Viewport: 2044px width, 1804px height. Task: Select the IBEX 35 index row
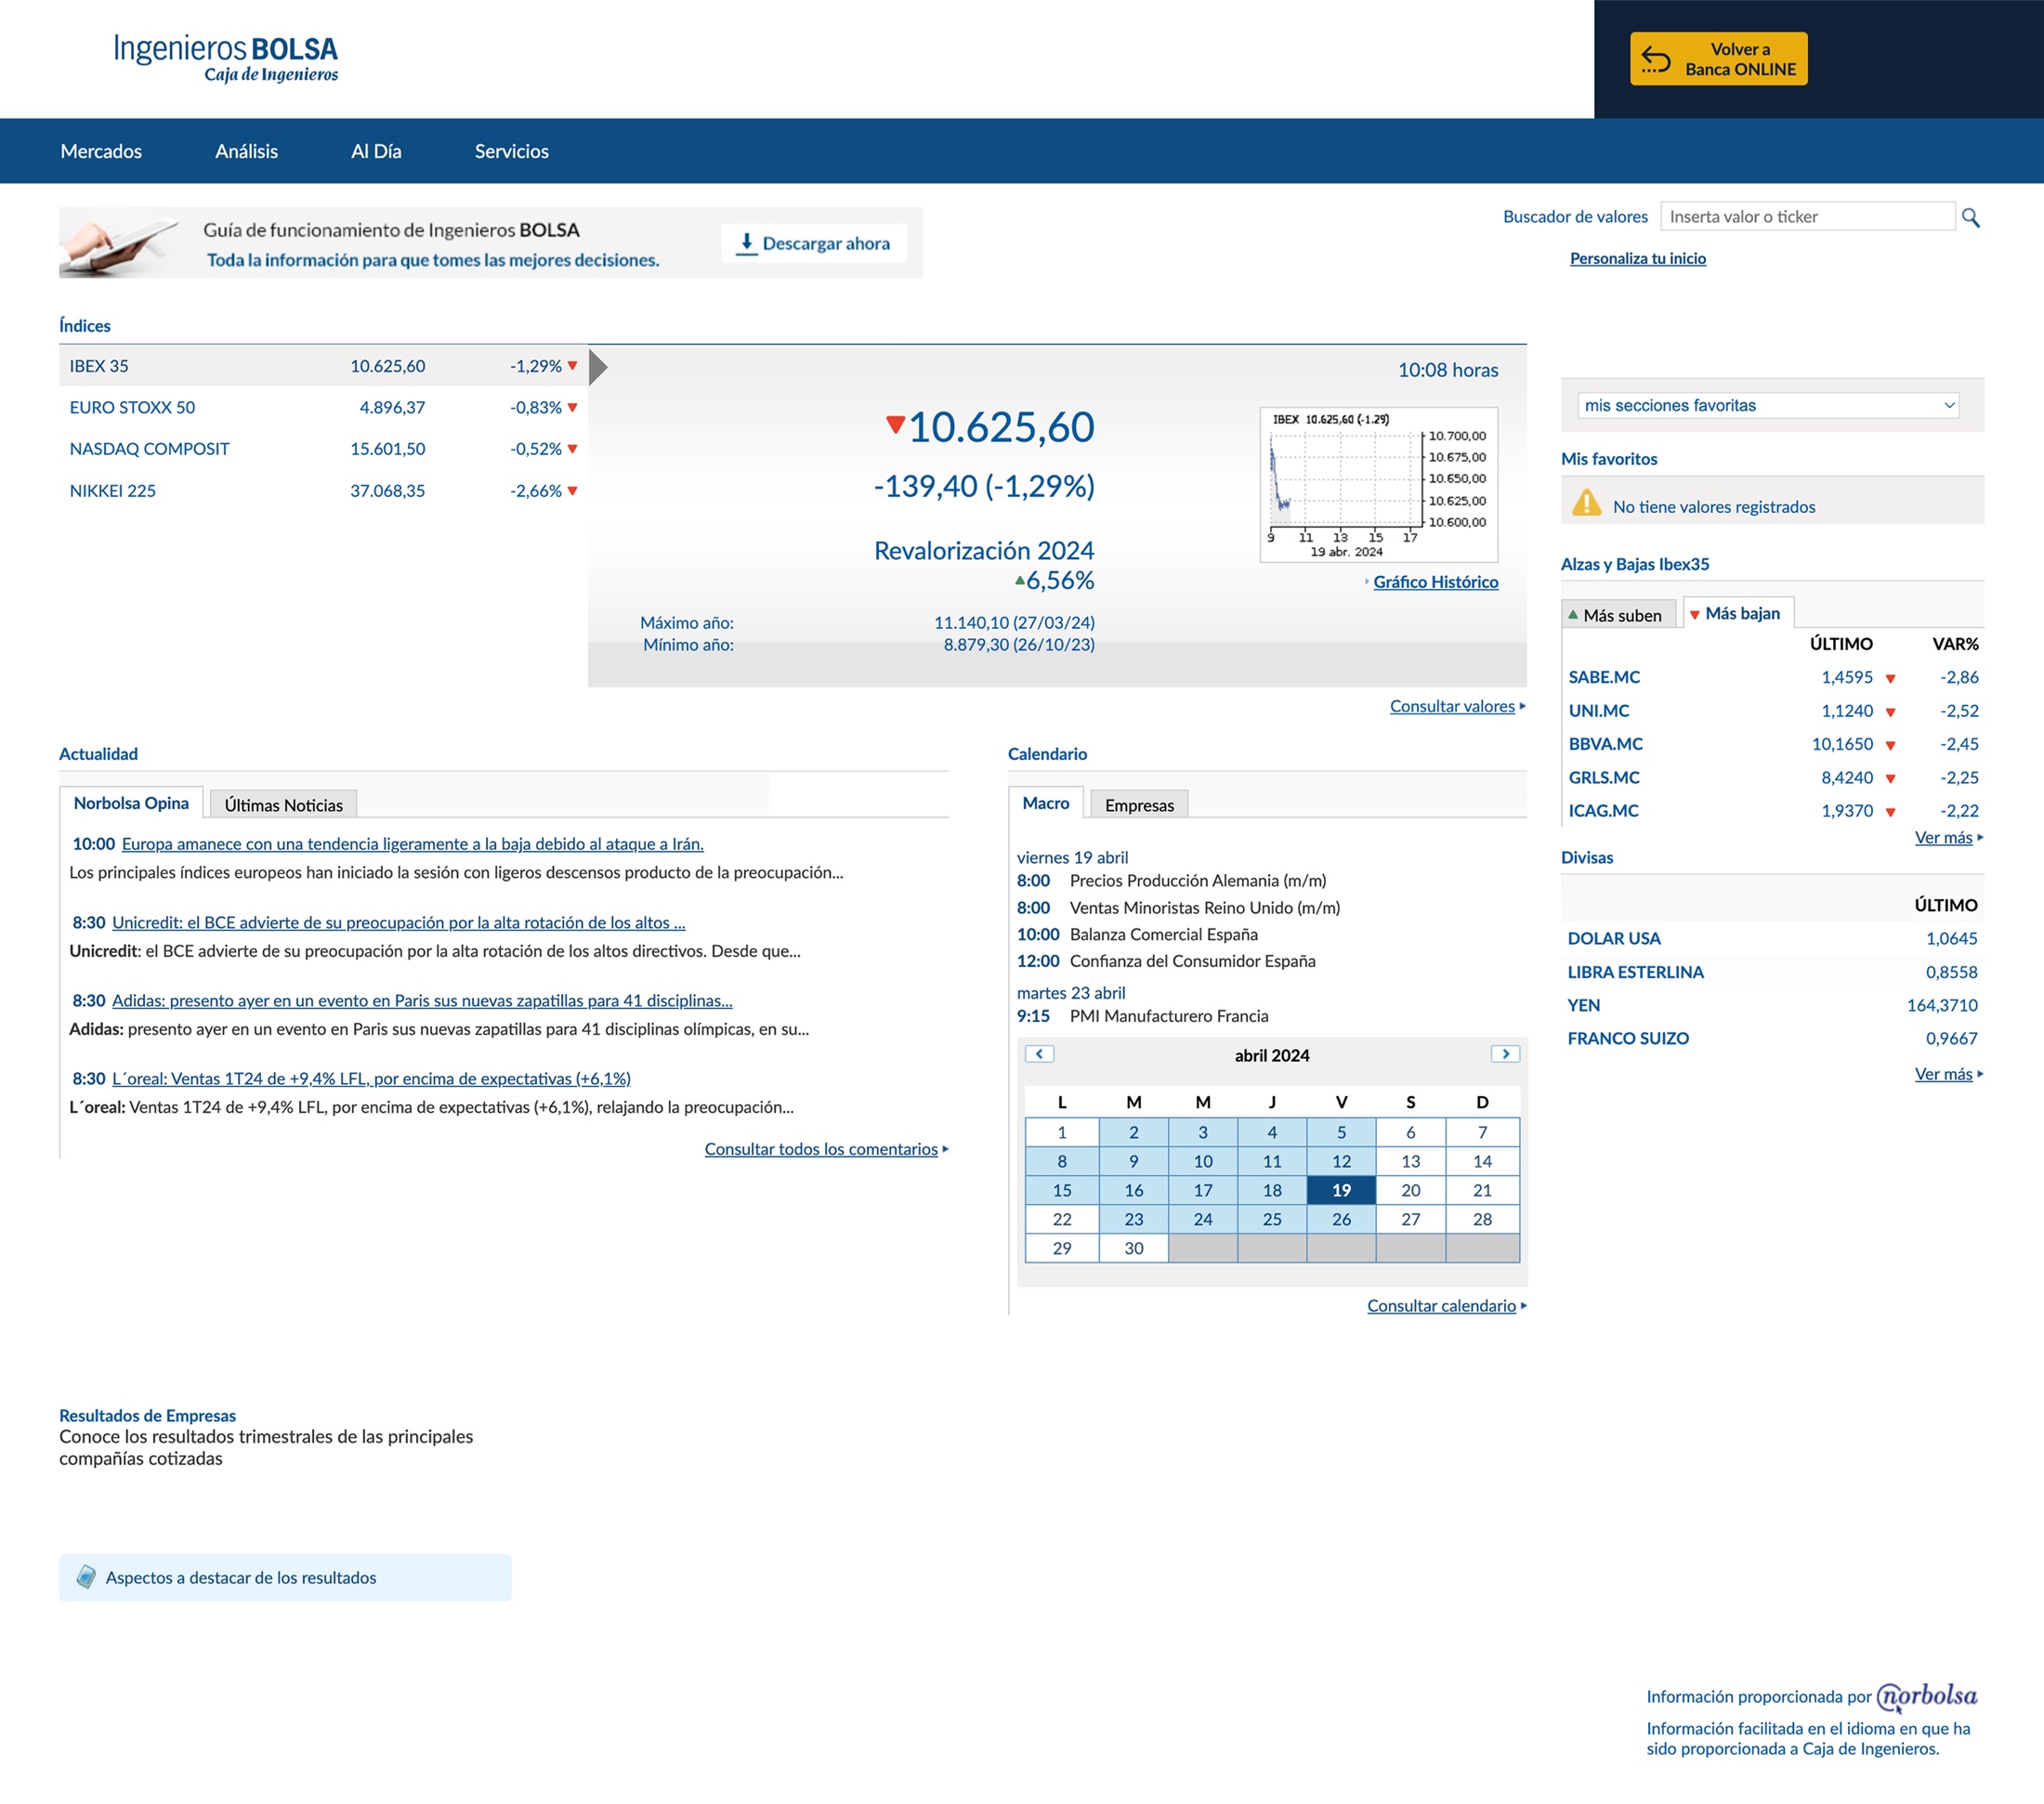coord(323,366)
